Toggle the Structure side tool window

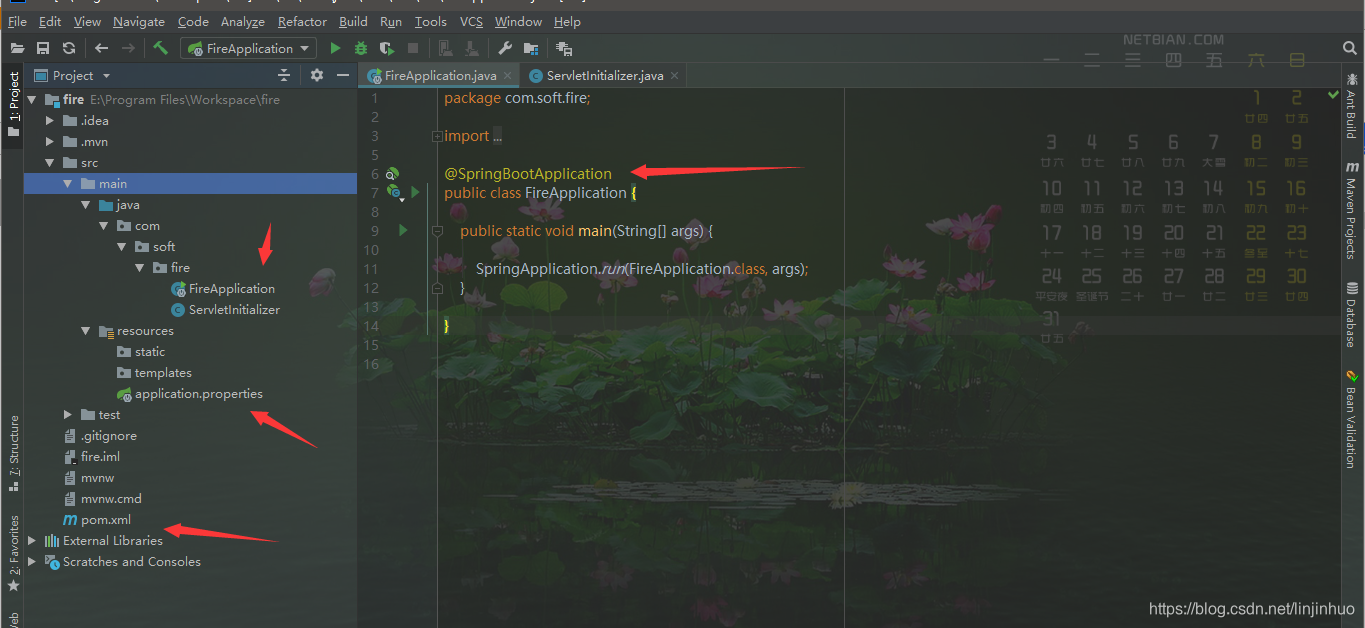click(x=14, y=452)
